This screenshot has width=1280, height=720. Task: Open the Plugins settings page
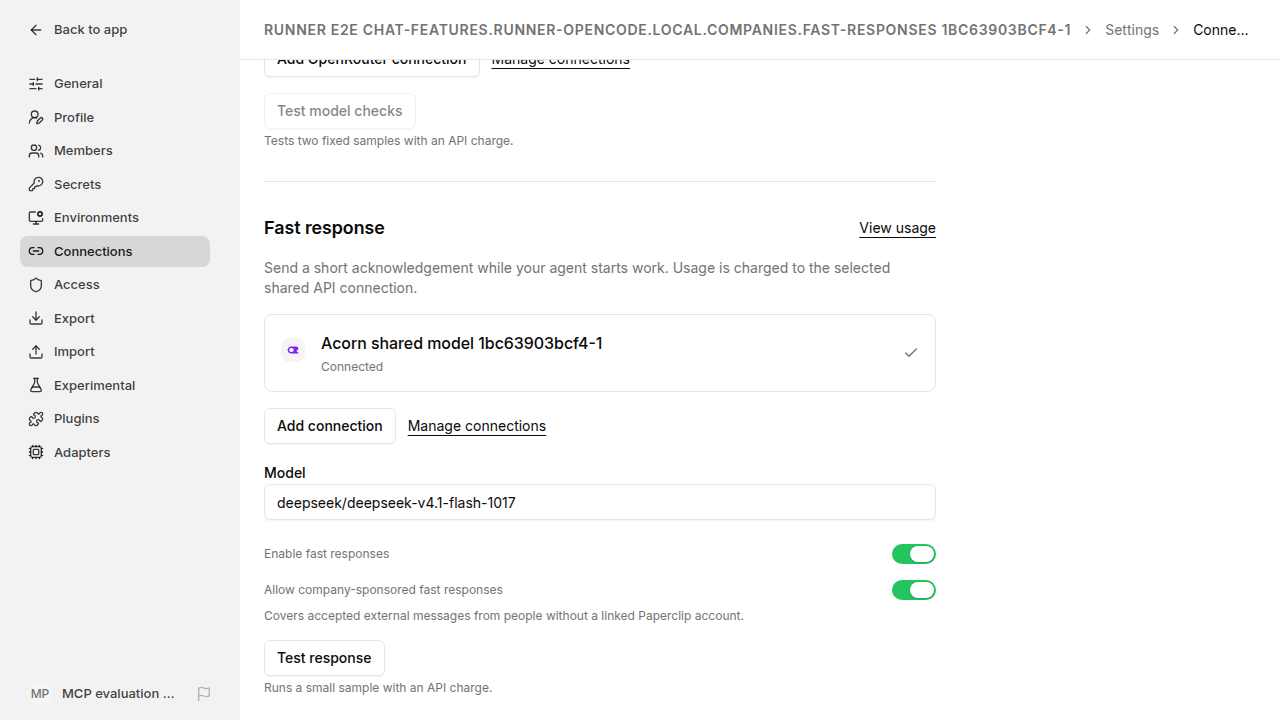point(115,419)
